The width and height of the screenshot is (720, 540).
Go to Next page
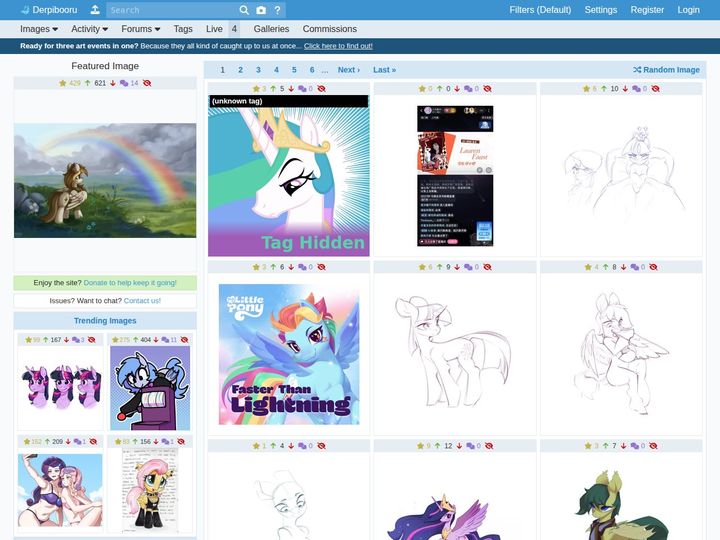pyautogui.click(x=349, y=70)
